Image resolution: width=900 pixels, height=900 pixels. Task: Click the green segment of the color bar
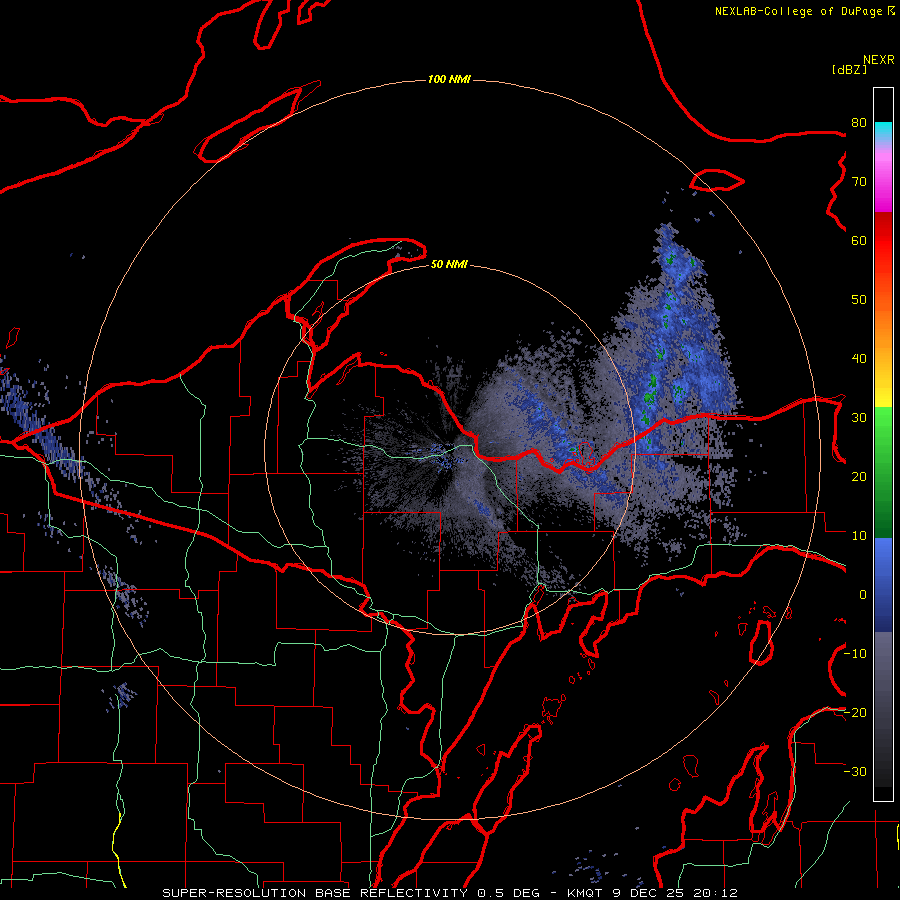point(883,472)
